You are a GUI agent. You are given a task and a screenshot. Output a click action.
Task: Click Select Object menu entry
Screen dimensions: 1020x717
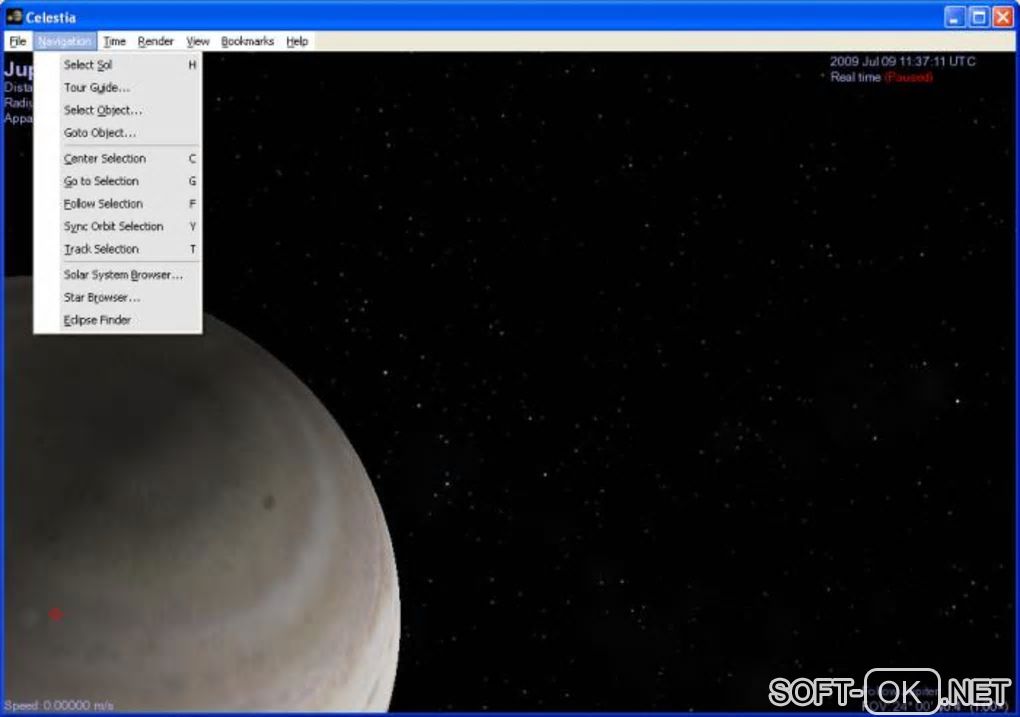(103, 110)
